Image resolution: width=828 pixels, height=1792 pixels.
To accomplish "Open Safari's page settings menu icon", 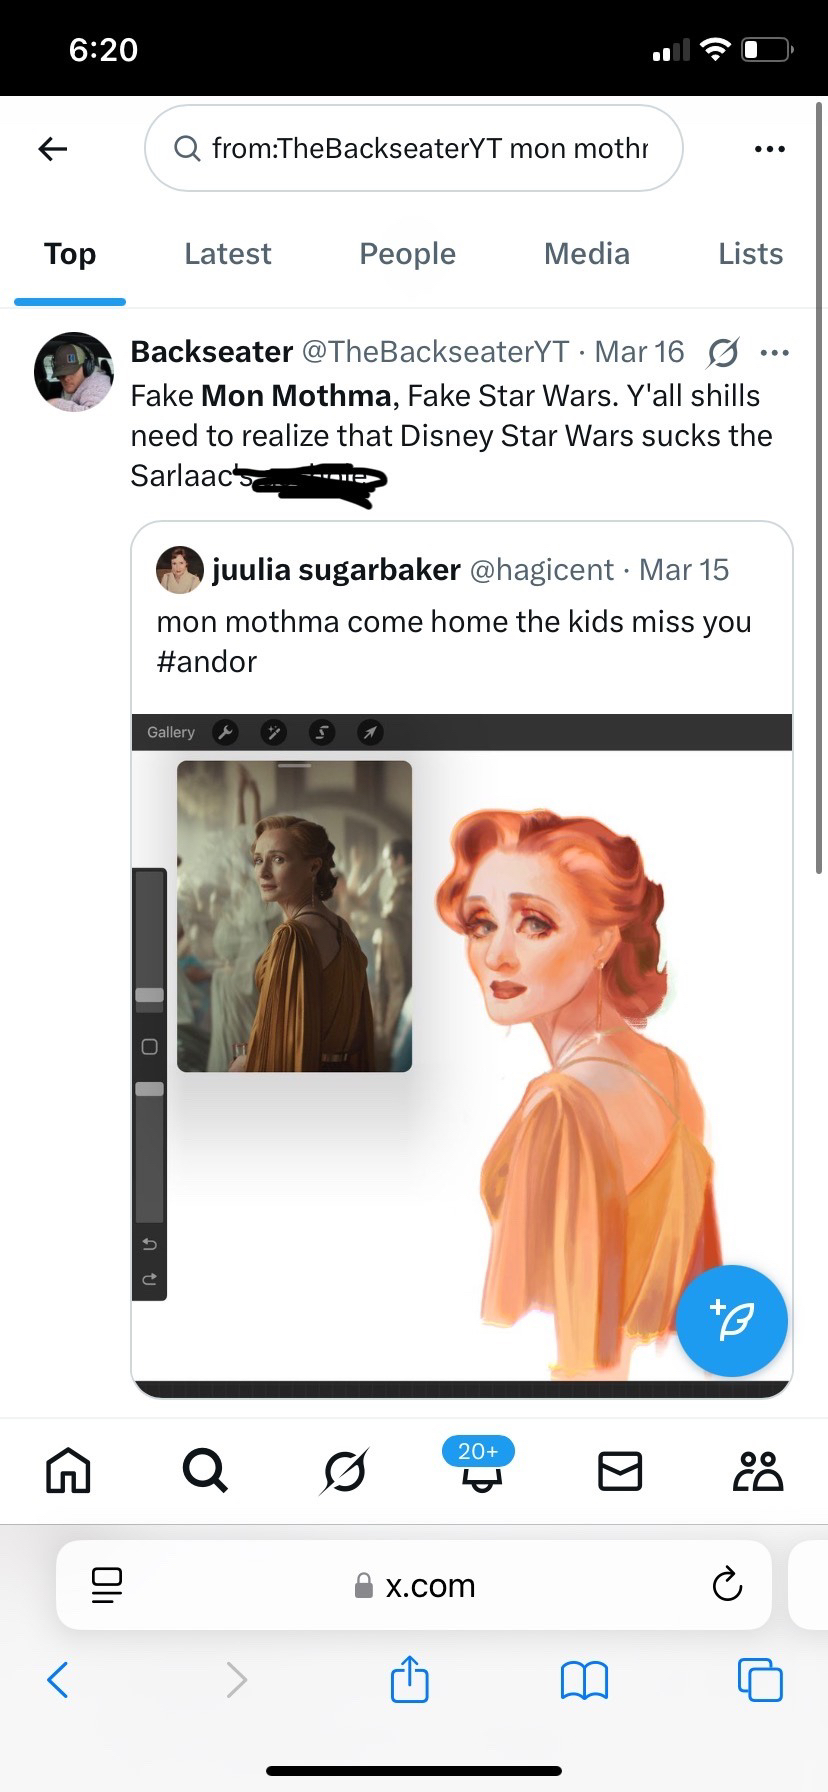I will 106,1585.
